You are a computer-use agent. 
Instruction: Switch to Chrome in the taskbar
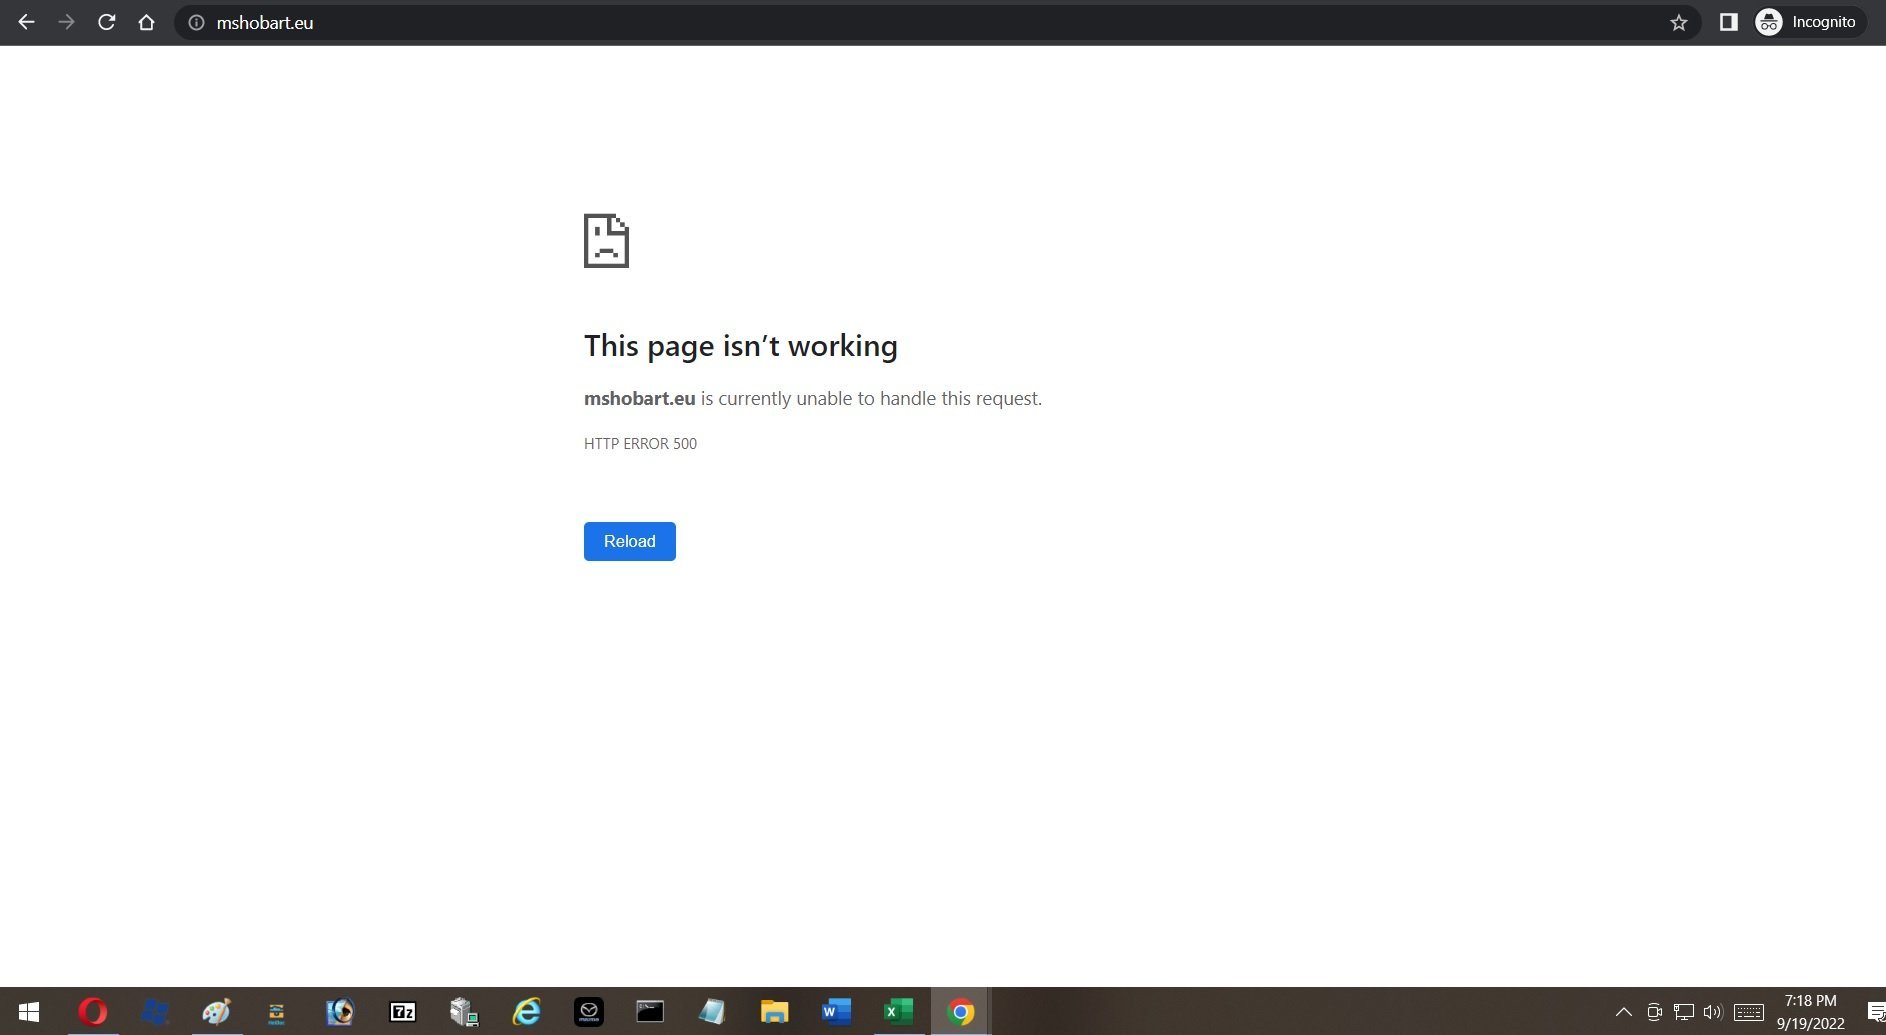point(961,1012)
